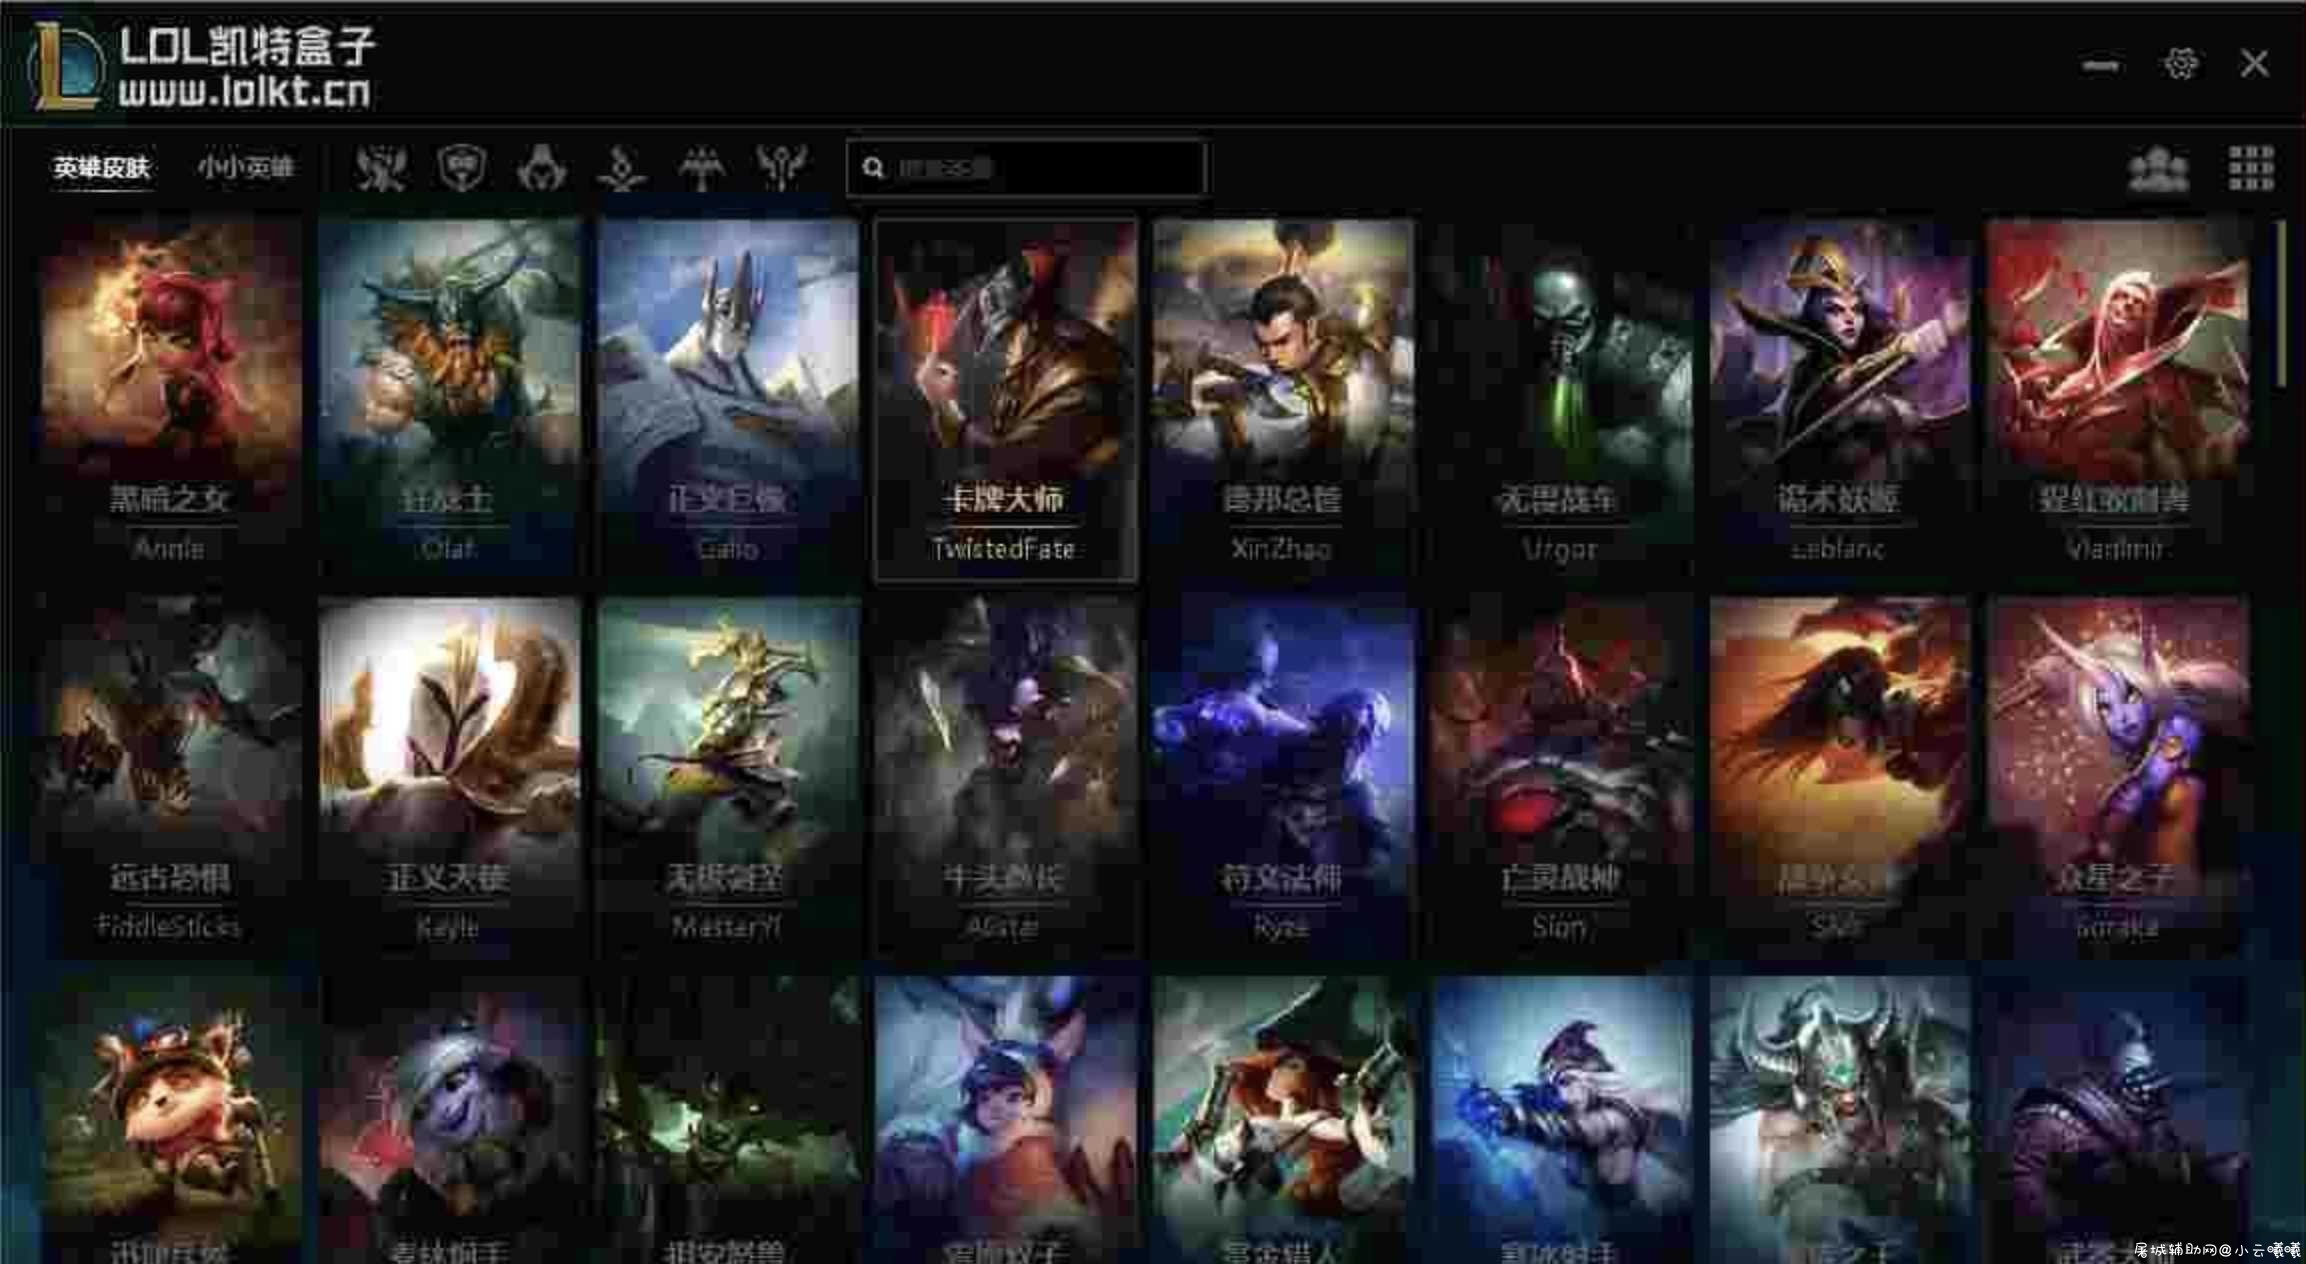This screenshot has width=2306, height=1264.
Task: Choose the MasterYi champion card
Action: coord(727,776)
